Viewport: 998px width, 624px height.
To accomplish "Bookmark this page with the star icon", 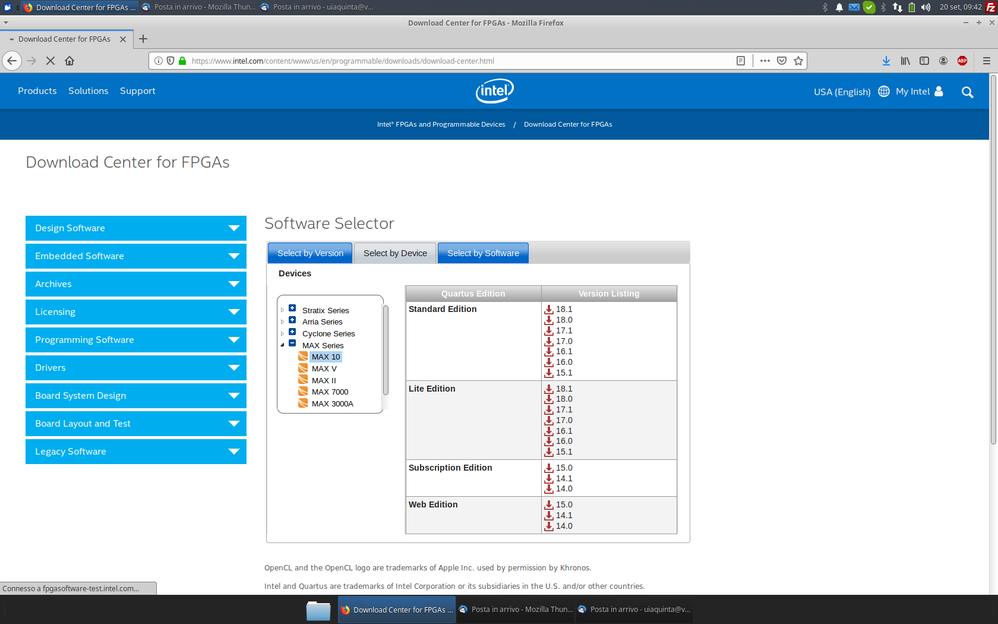I will 798,60.
